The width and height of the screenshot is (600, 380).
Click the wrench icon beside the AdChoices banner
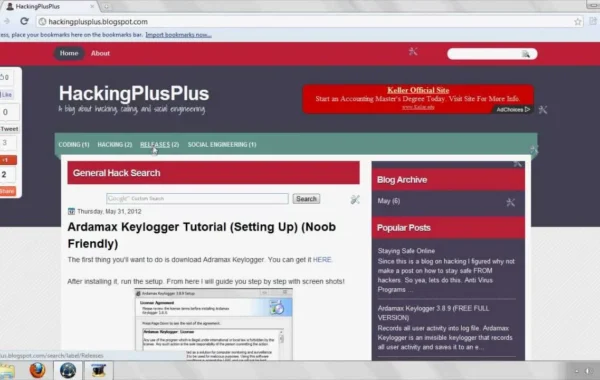pyautogui.click(x=543, y=110)
